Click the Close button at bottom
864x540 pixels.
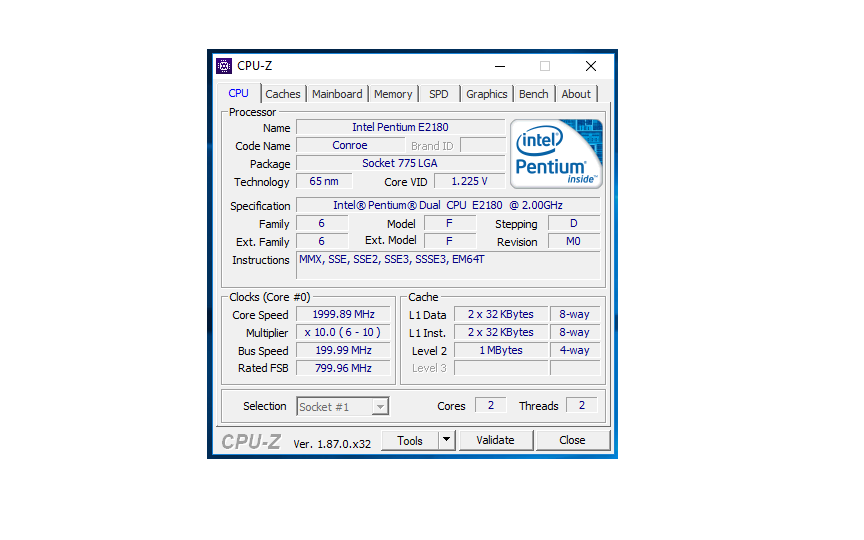click(572, 440)
